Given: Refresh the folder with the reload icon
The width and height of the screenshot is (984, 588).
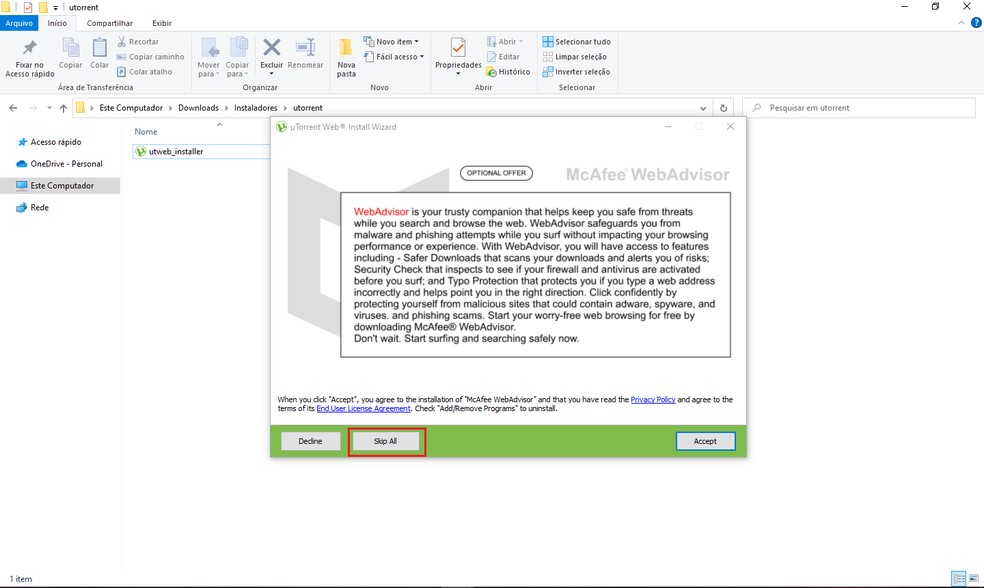Looking at the screenshot, I should [x=723, y=108].
